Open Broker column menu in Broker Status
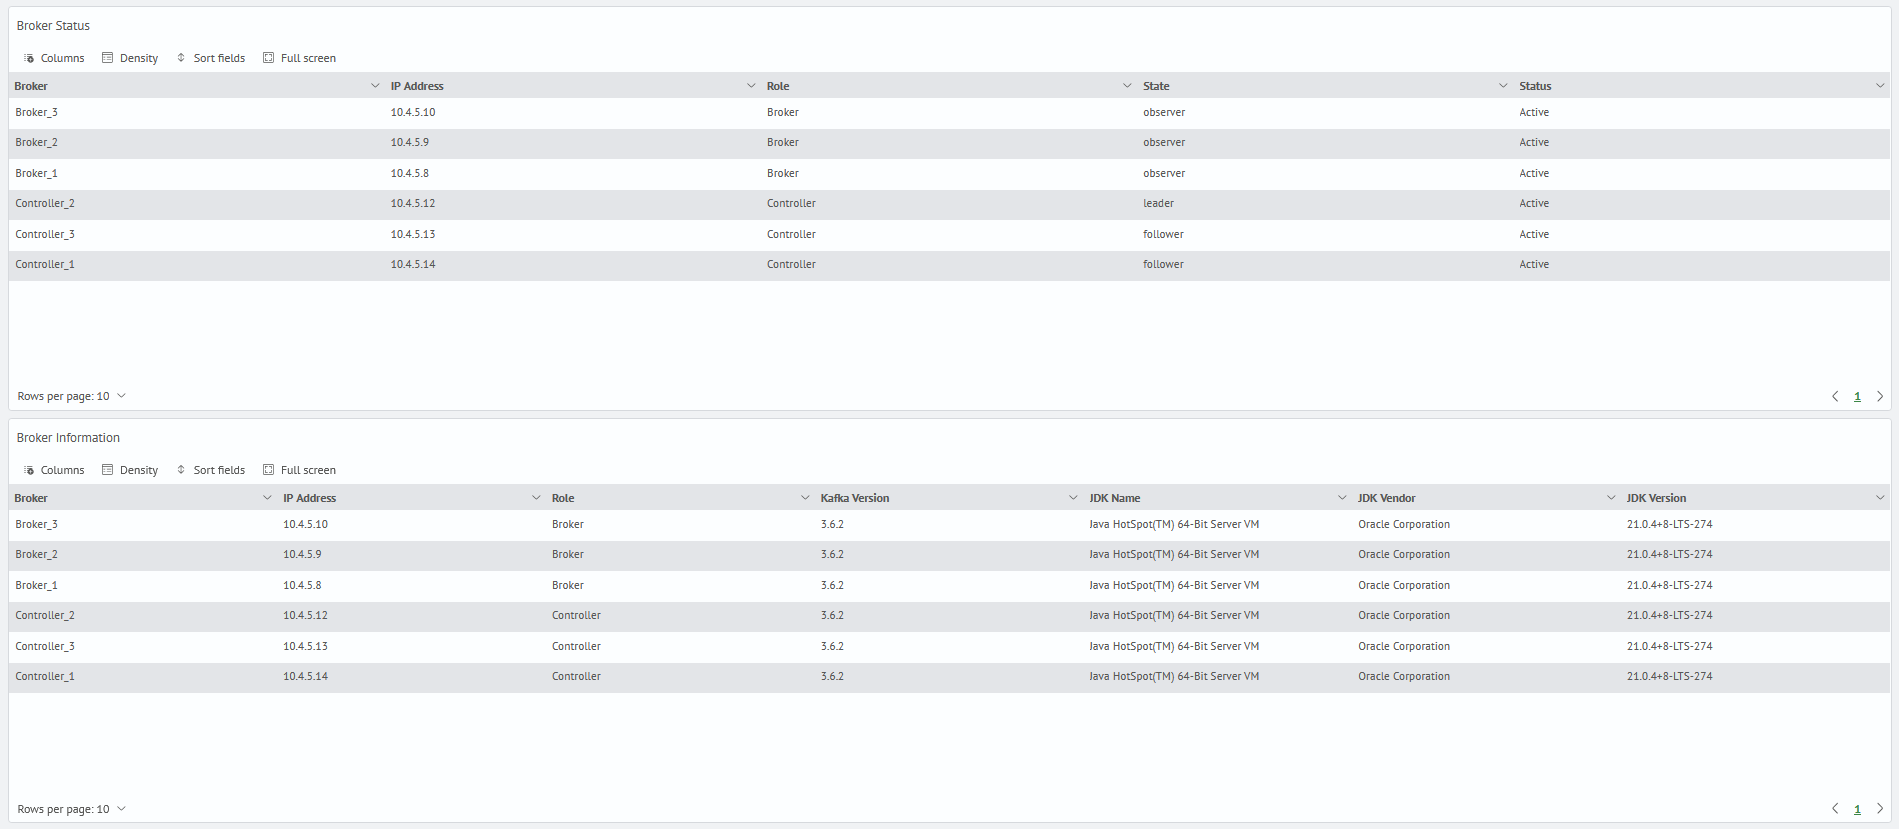1899x829 pixels. pyautogui.click(x=375, y=86)
